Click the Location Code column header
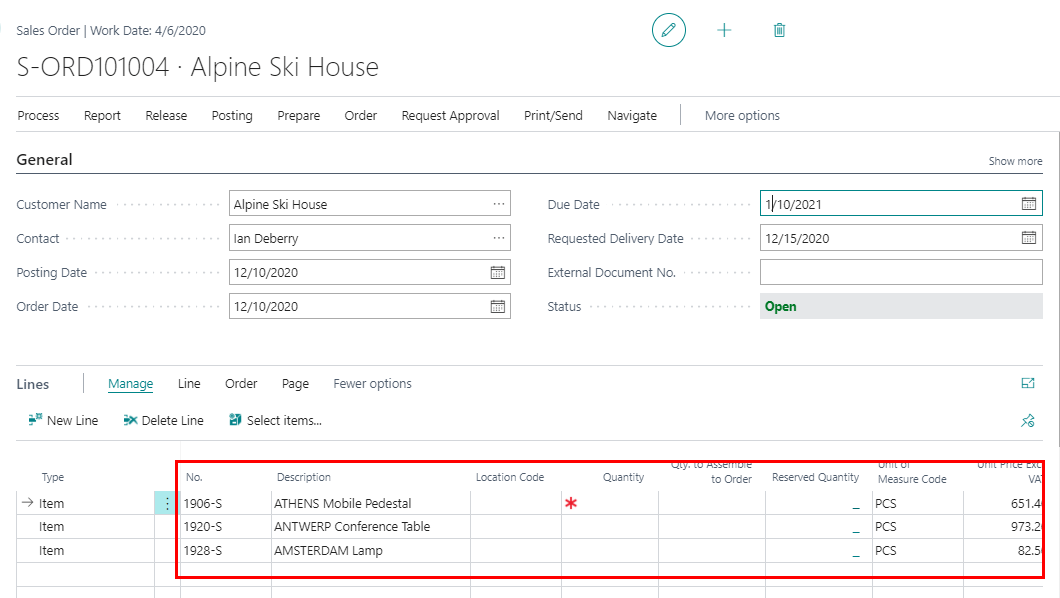 (510, 477)
